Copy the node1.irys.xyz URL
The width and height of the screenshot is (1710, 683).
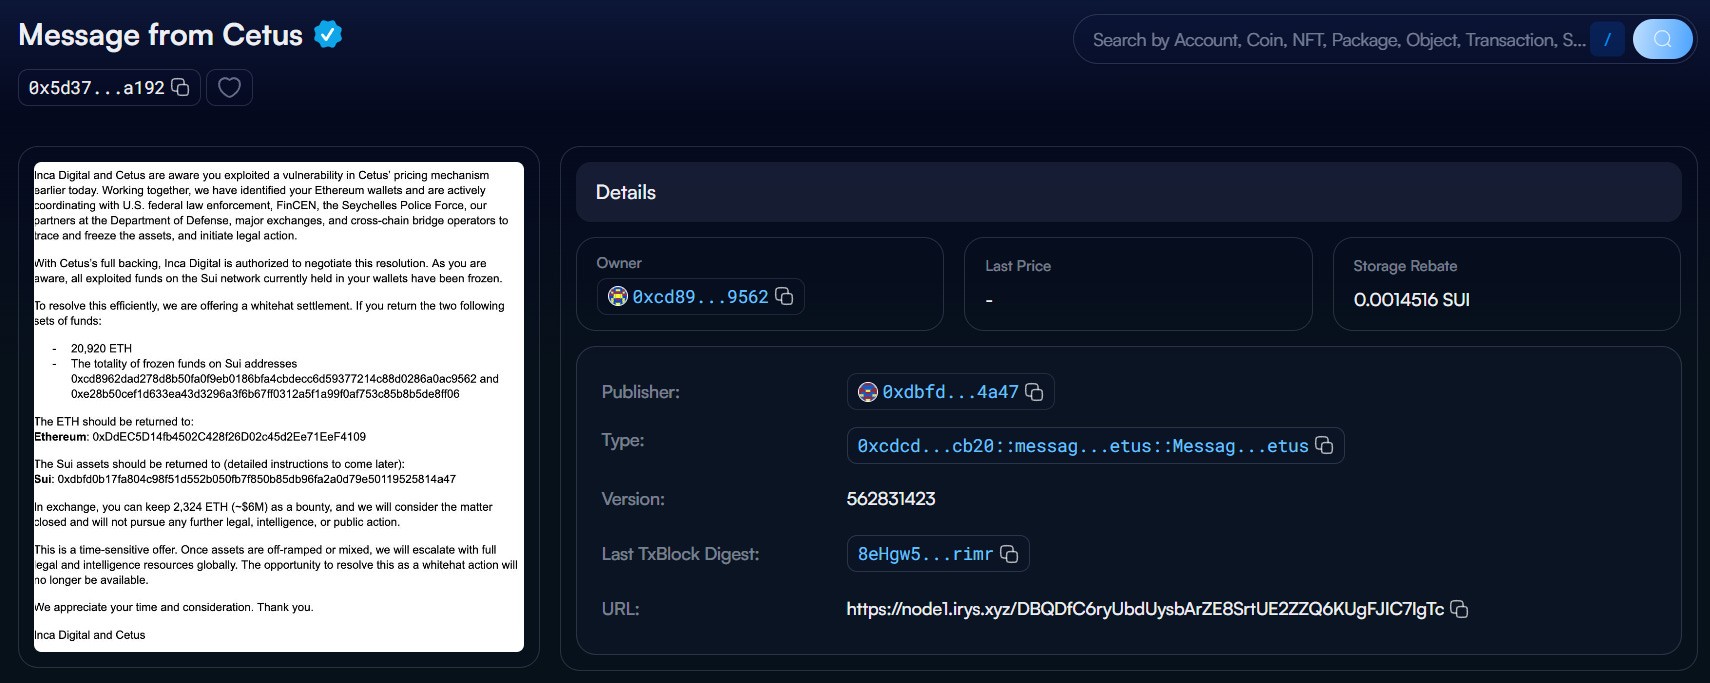pos(1460,609)
